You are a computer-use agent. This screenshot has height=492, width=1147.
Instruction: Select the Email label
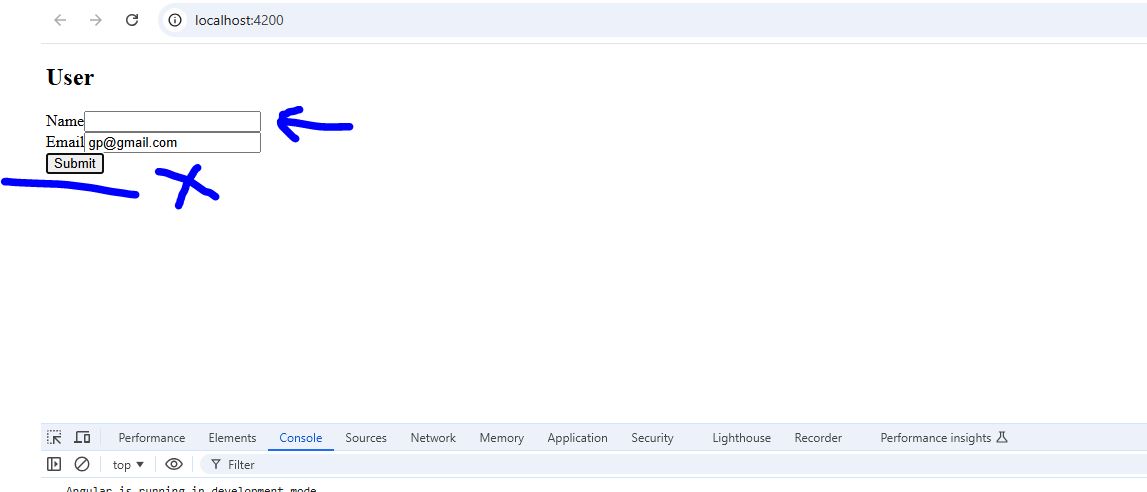[x=65, y=143]
